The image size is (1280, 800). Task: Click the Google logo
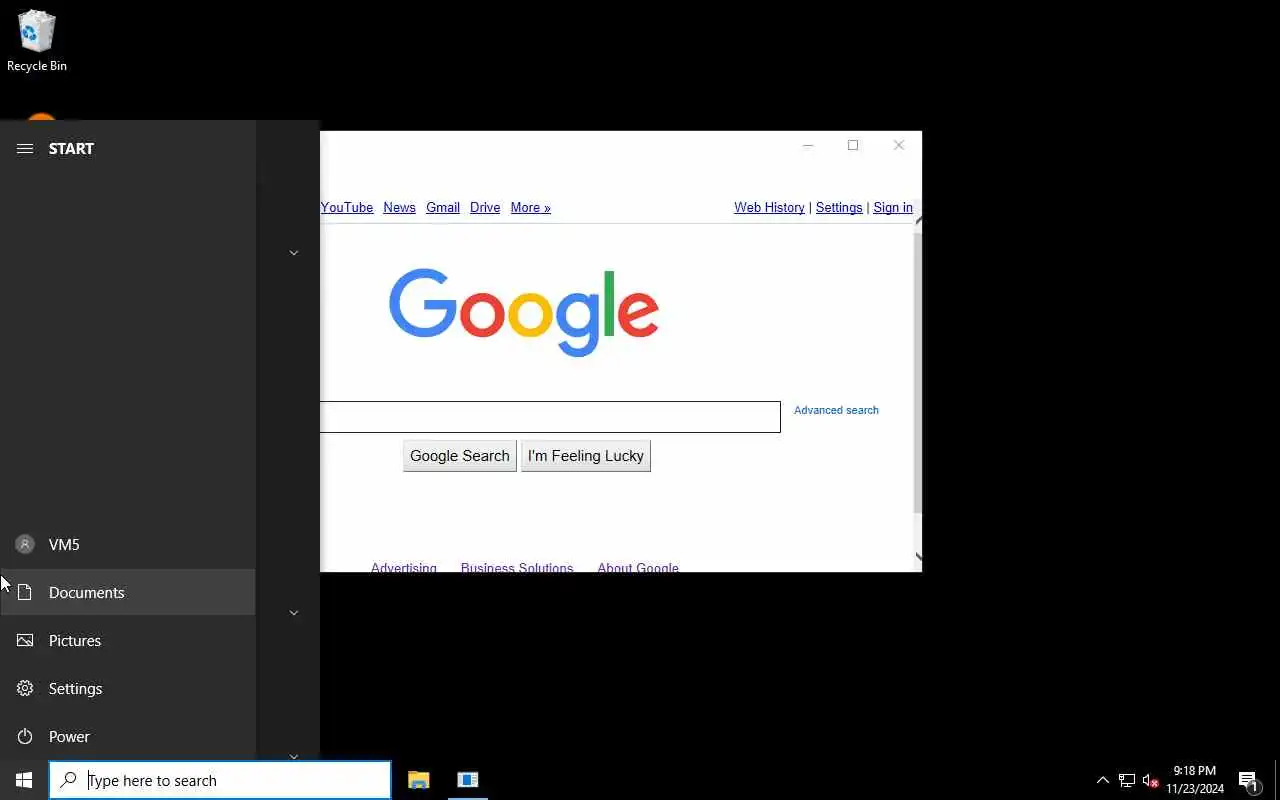524,312
